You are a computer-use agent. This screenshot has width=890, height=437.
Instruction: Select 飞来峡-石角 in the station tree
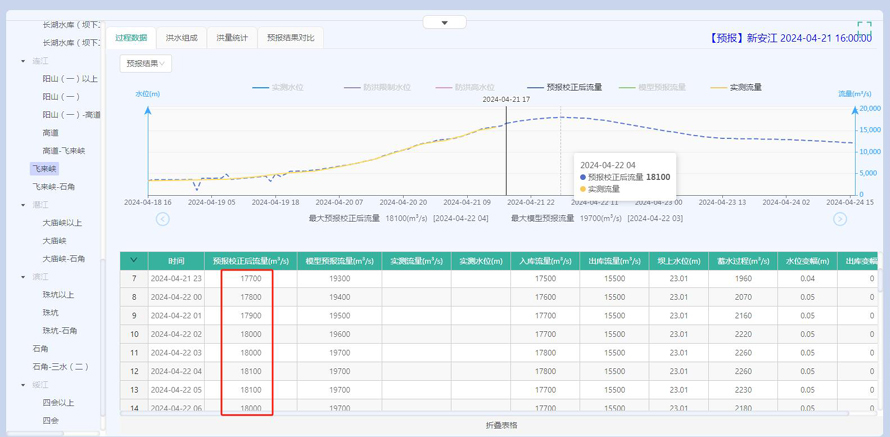pyautogui.click(x=53, y=187)
